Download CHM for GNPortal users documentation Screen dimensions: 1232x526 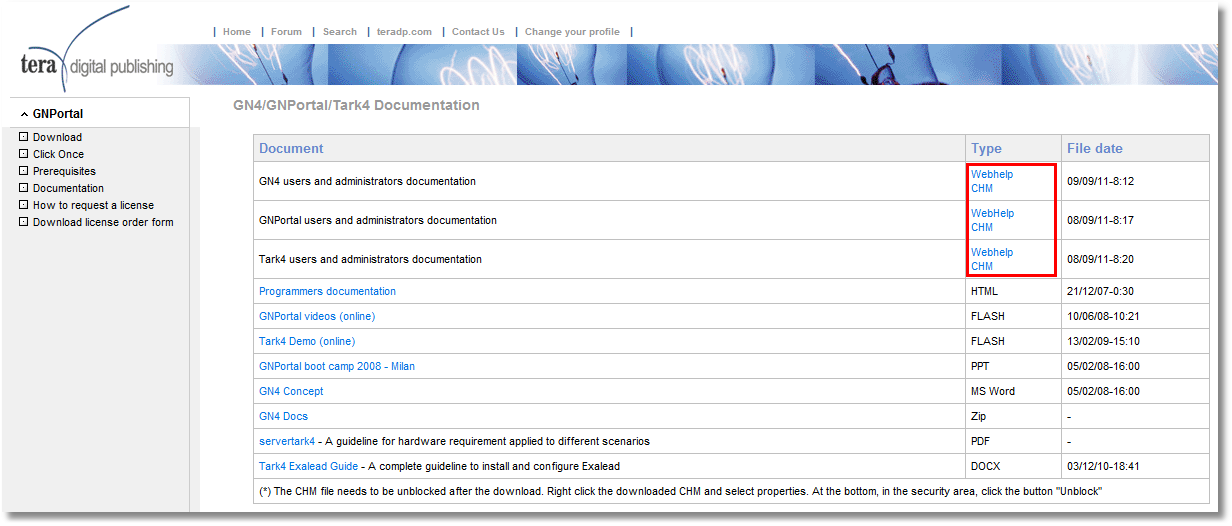tap(982, 227)
